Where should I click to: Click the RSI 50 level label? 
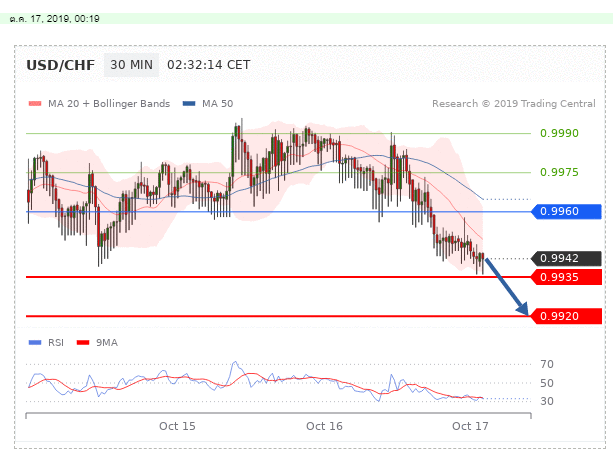tap(547, 383)
